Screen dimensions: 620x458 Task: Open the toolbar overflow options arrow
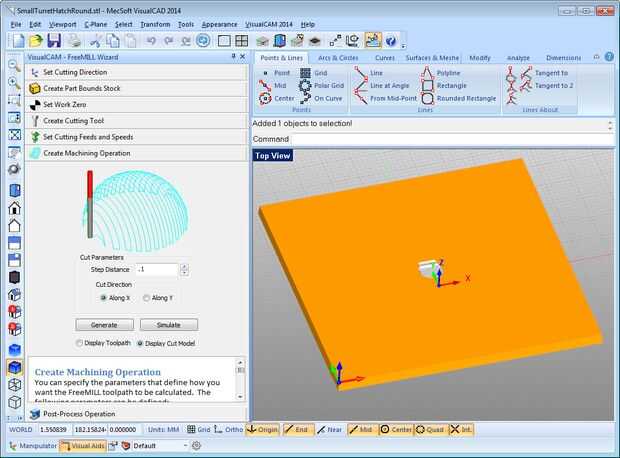tap(403, 46)
